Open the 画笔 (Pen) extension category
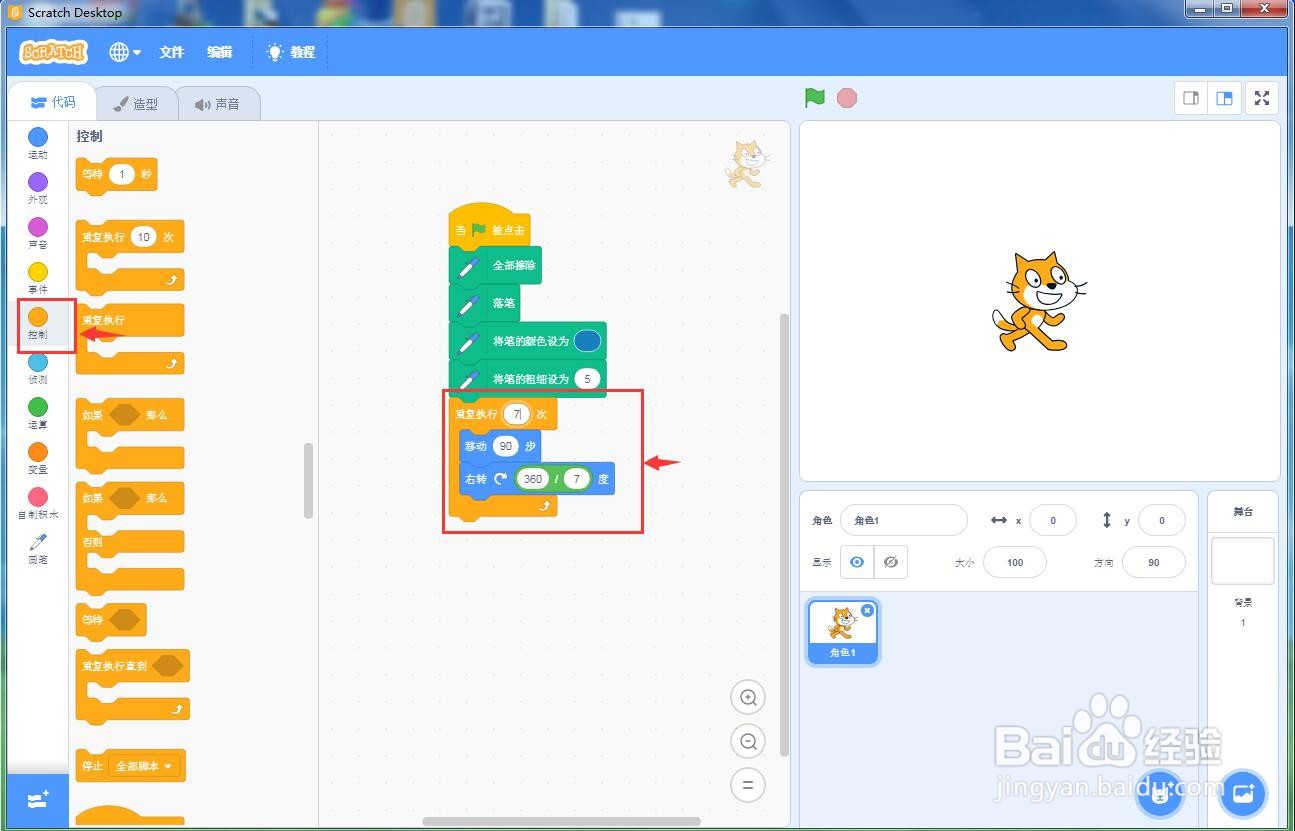The width and height of the screenshot is (1295, 831). click(x=37, y=548)
